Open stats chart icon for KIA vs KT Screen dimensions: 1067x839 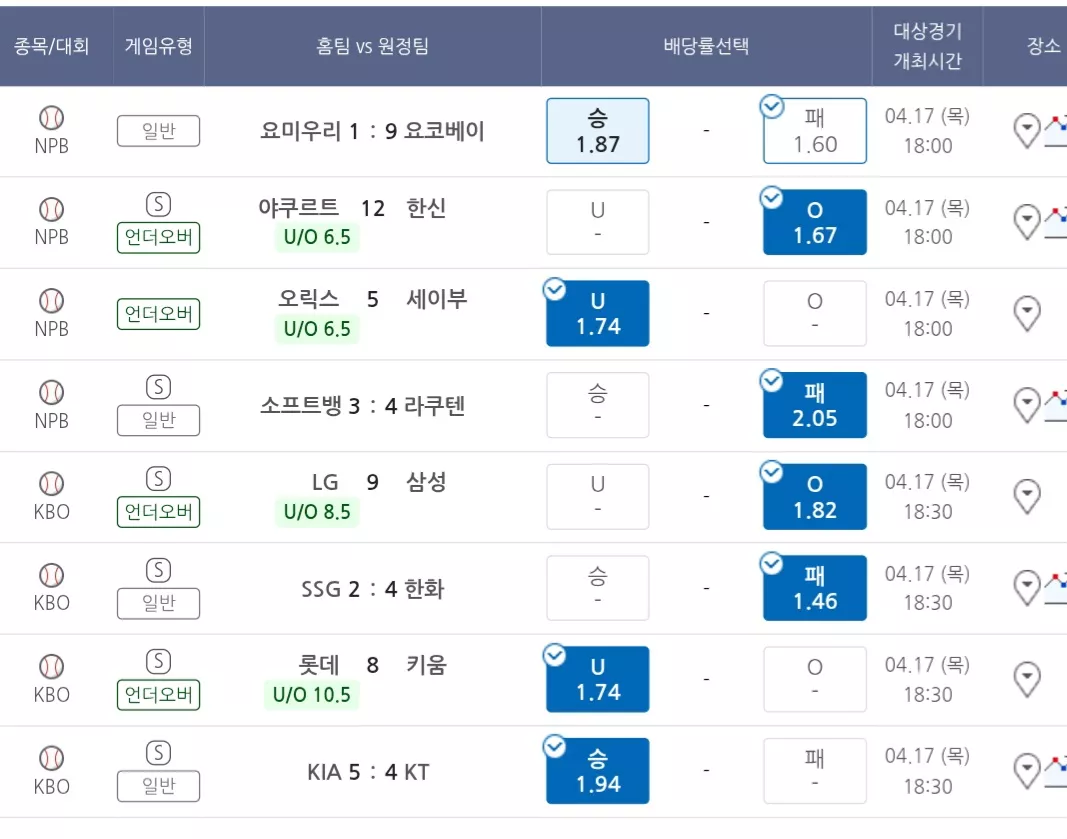pyautogui.click(x=1056, y=770)
